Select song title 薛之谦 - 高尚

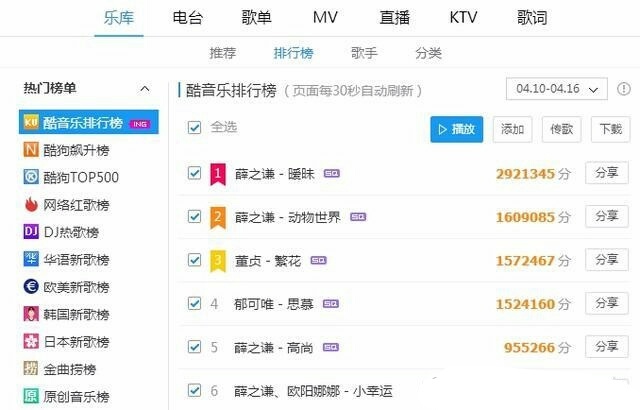[274, 348]
